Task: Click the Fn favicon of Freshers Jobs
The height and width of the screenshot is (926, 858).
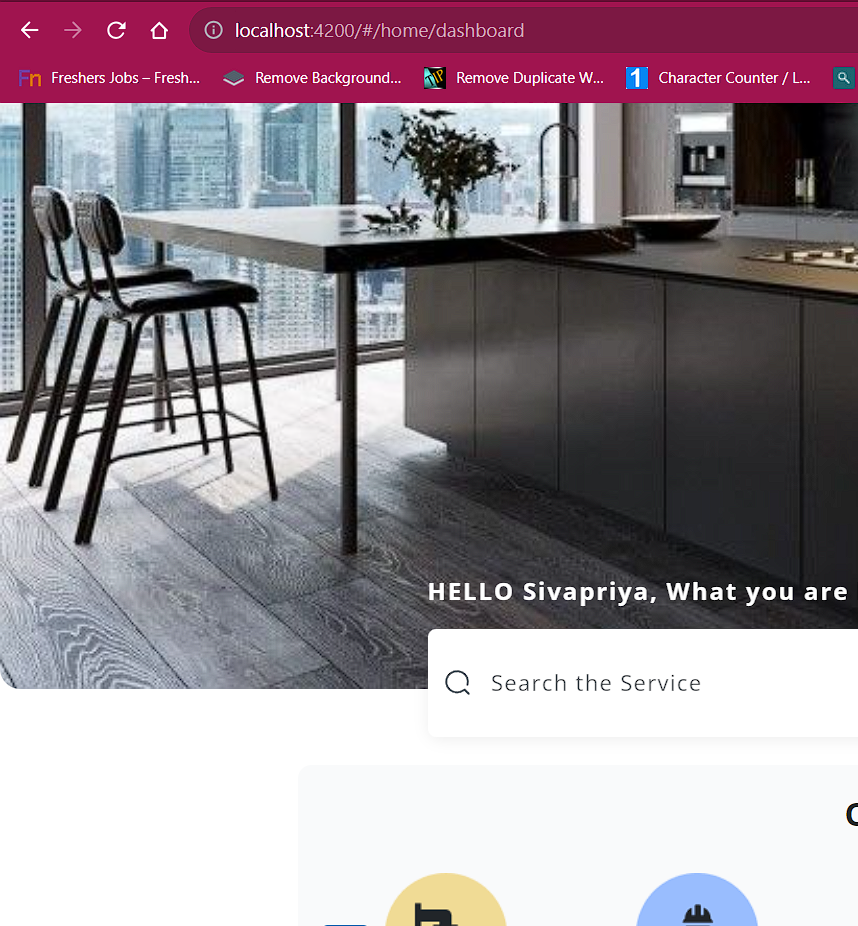Action: (30, 78)
